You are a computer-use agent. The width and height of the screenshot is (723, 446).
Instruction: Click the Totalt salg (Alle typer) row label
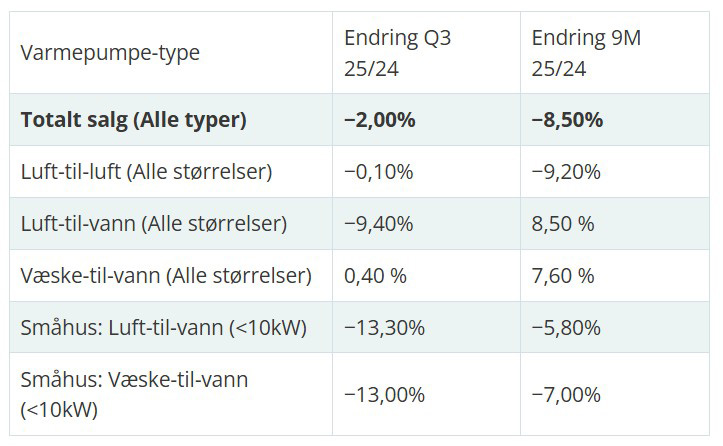click(x=133, y=120)
